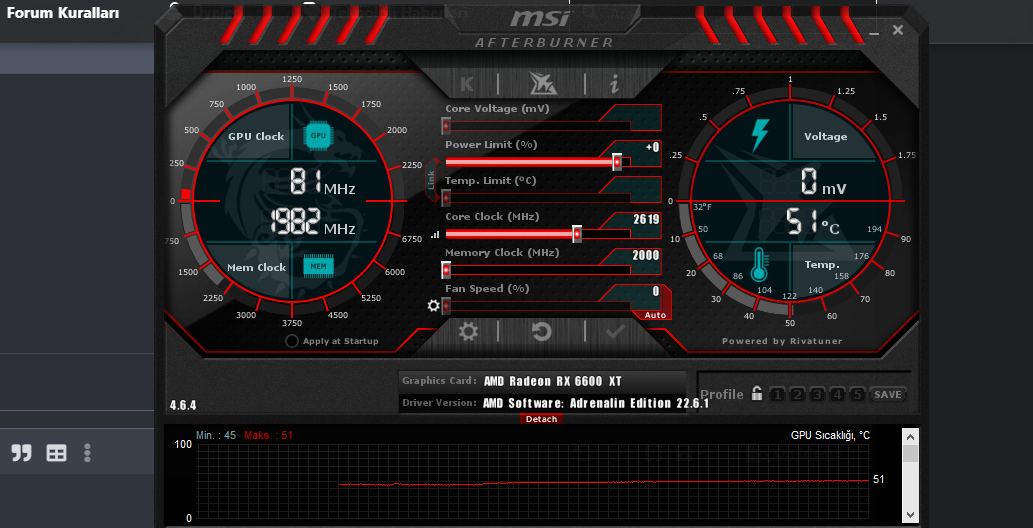Click the lightning bolt voltage icon
Screen dimensions: 1033x528
pyautogui.click(x=760, y=134)
